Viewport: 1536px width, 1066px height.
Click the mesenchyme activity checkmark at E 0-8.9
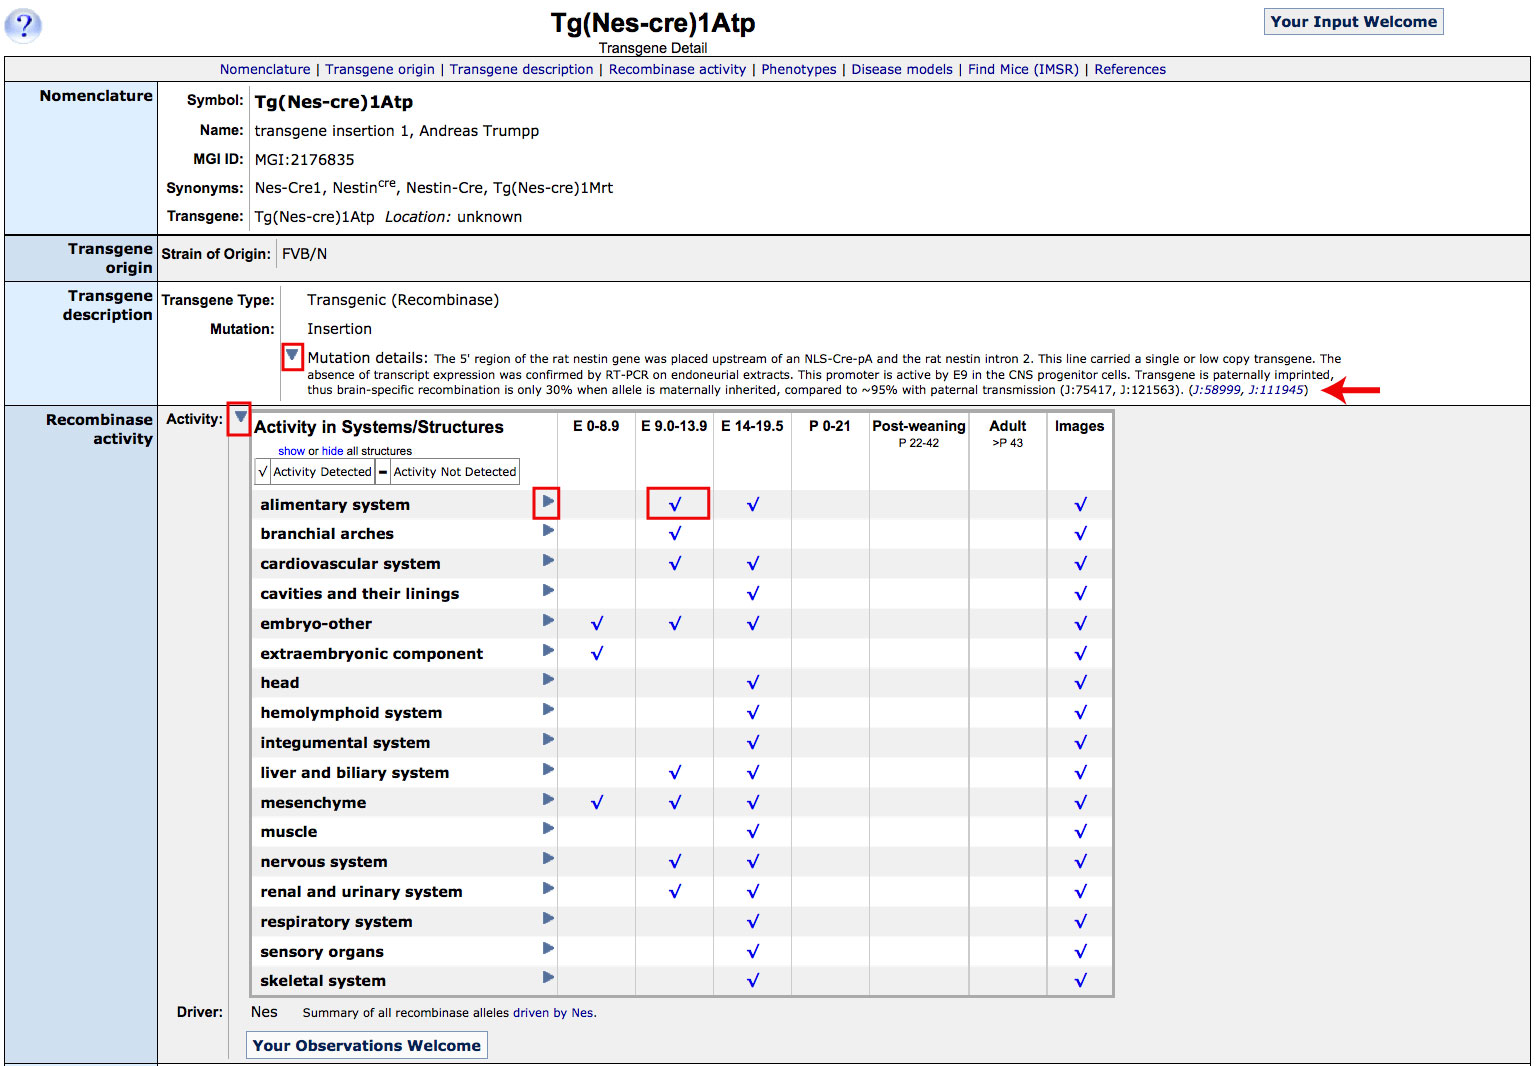[x=597, y=801]
